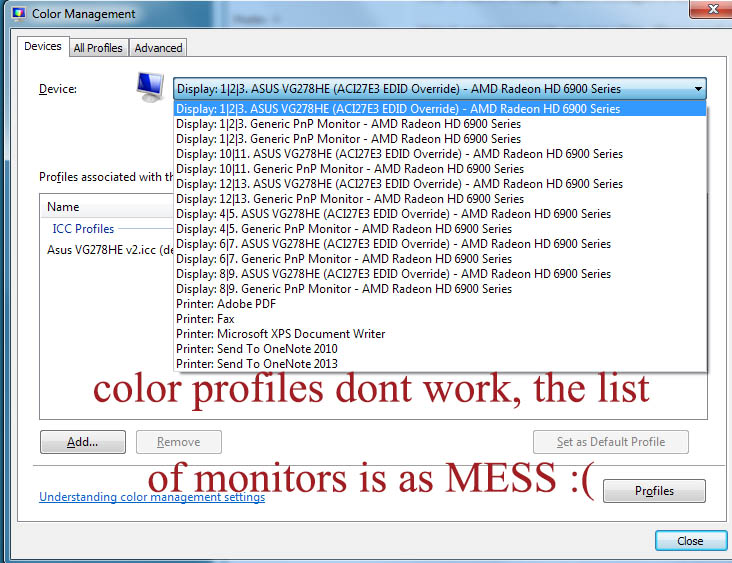Click the Color Management title bar icon
732x563 pixels.
coord(19,14)
